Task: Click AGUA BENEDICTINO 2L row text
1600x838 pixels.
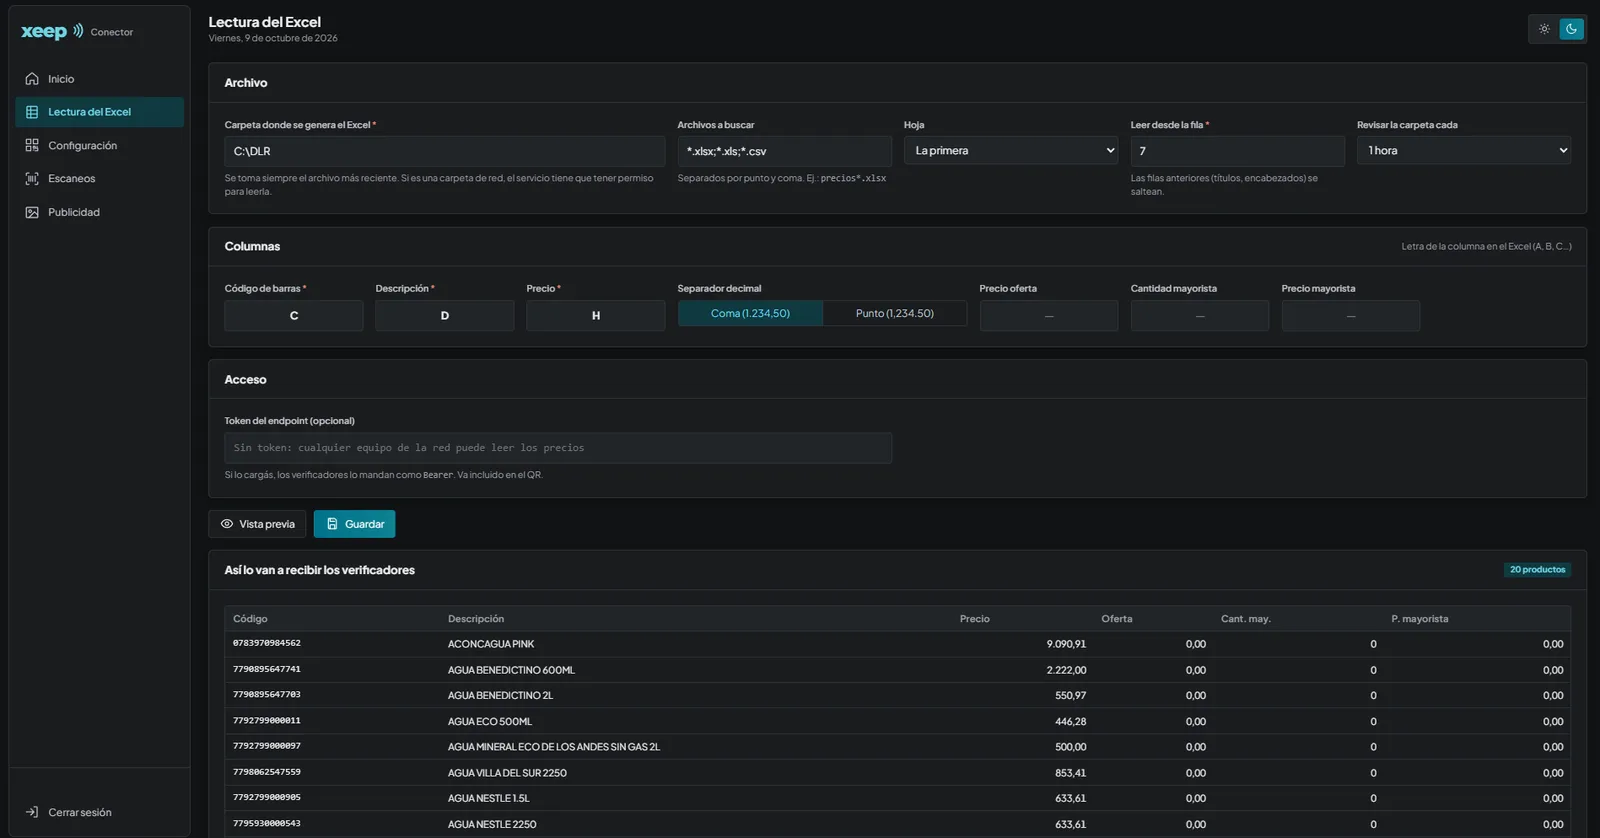Action: [500, 696]
